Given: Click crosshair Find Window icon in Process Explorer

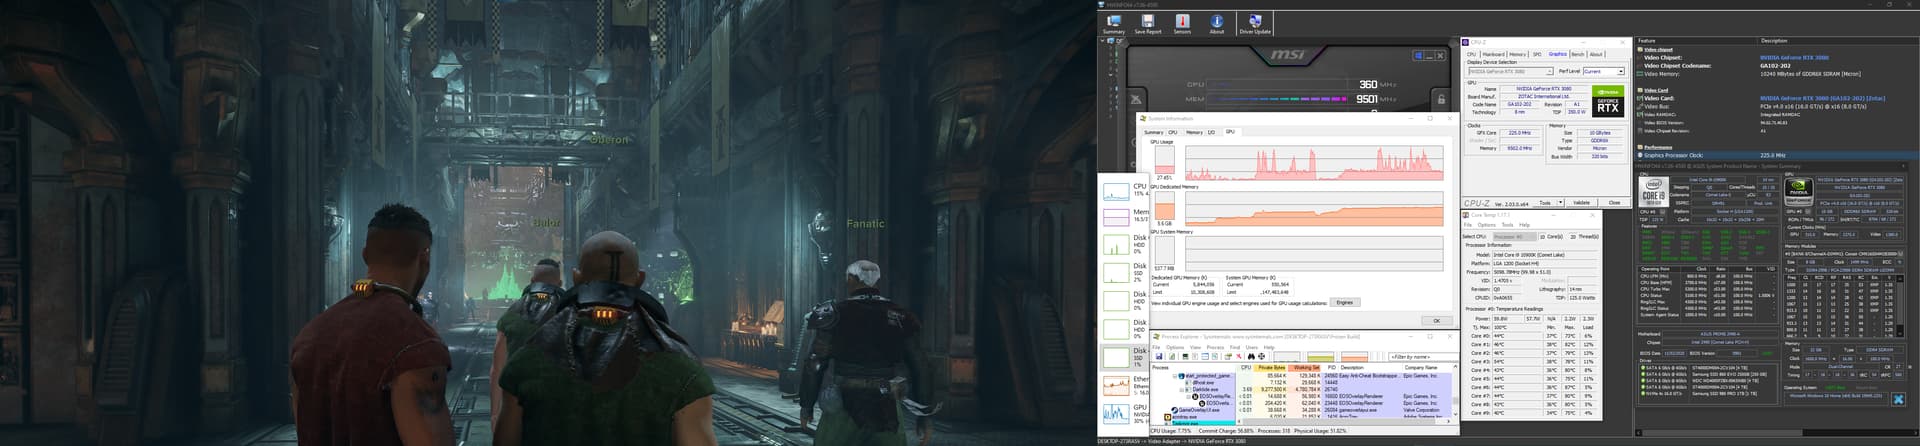Looking at the screenshot, I should pos(1261,357).
